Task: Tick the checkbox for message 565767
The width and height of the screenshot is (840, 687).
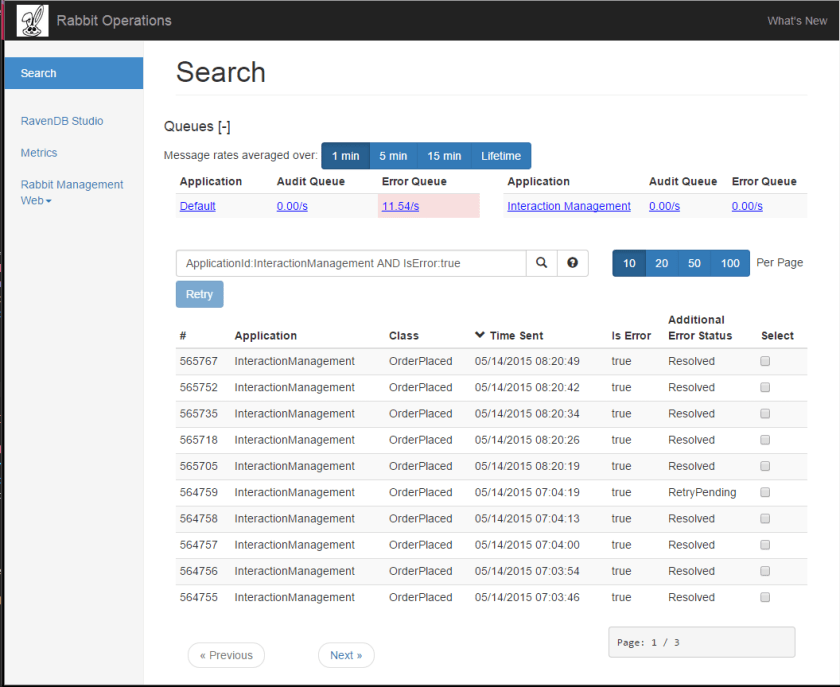Action: pos(765,361)
